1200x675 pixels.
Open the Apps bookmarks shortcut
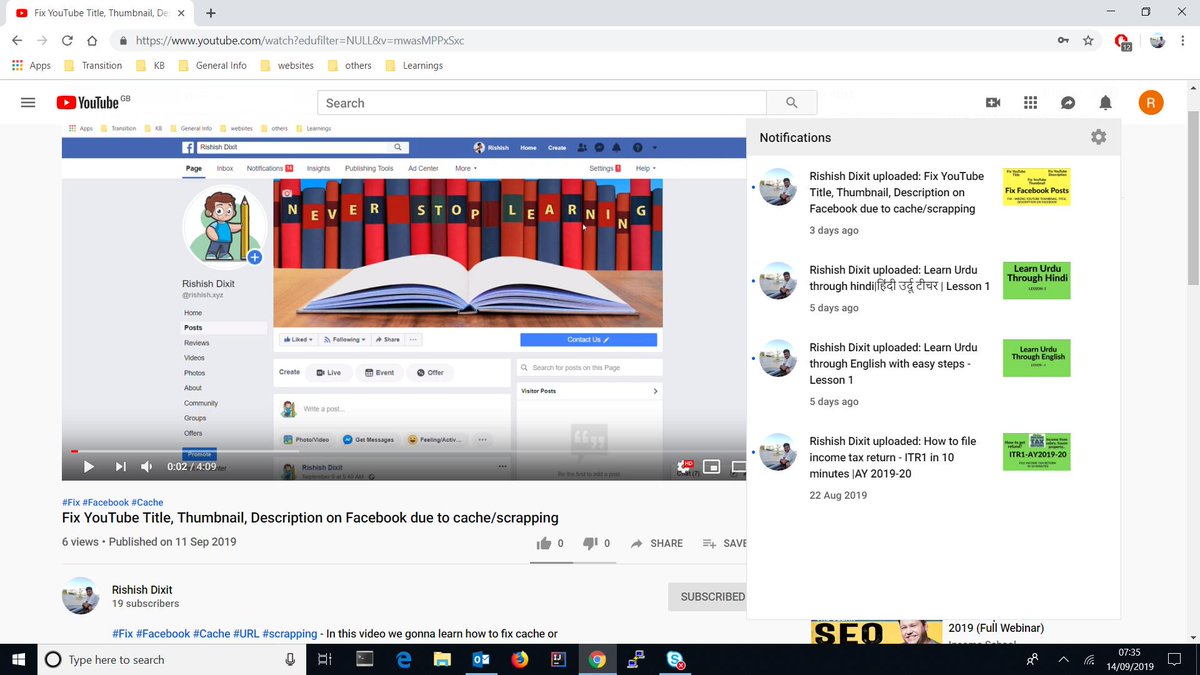(x=31, y=65)
